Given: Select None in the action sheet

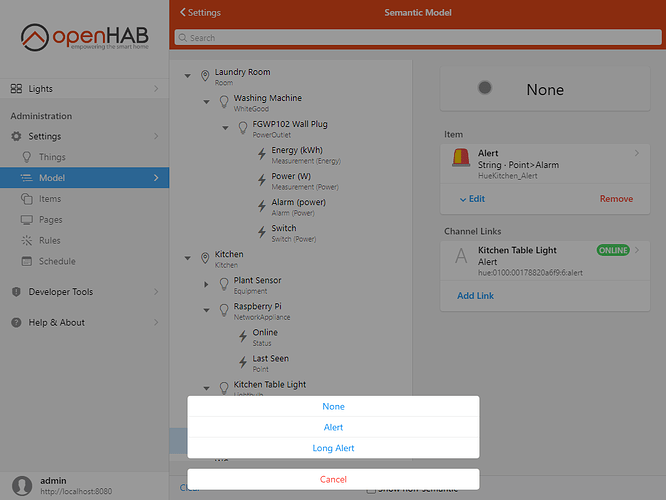Looking at the screenshot, I should (x=333, y=406).
